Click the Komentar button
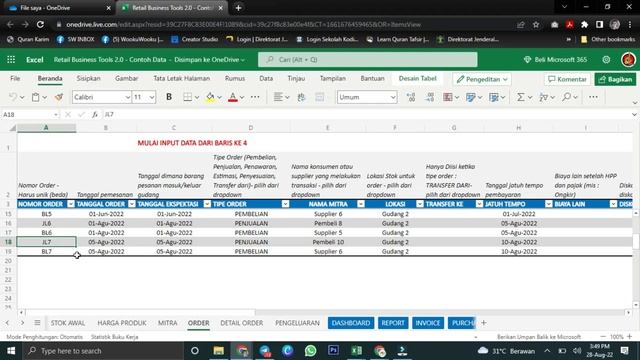Image resolution: width=640 pixels, height=360 pixels. point(567,79)
